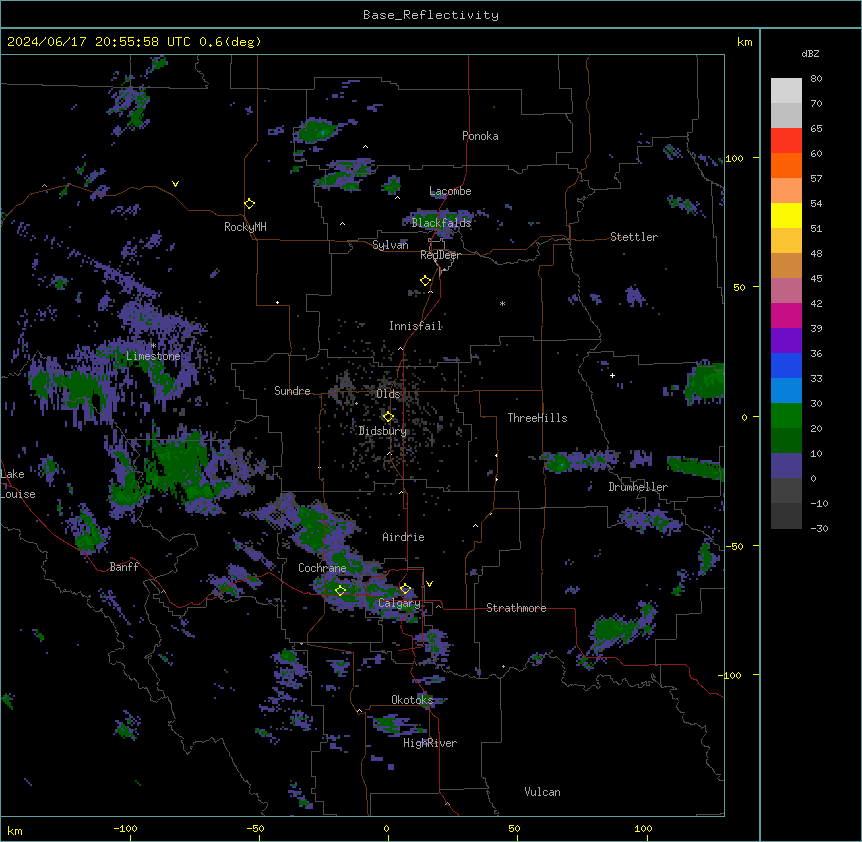The height and width of the screenshot is (842, 862).
Task: Click the Olds city label
Action: (388, 394)
